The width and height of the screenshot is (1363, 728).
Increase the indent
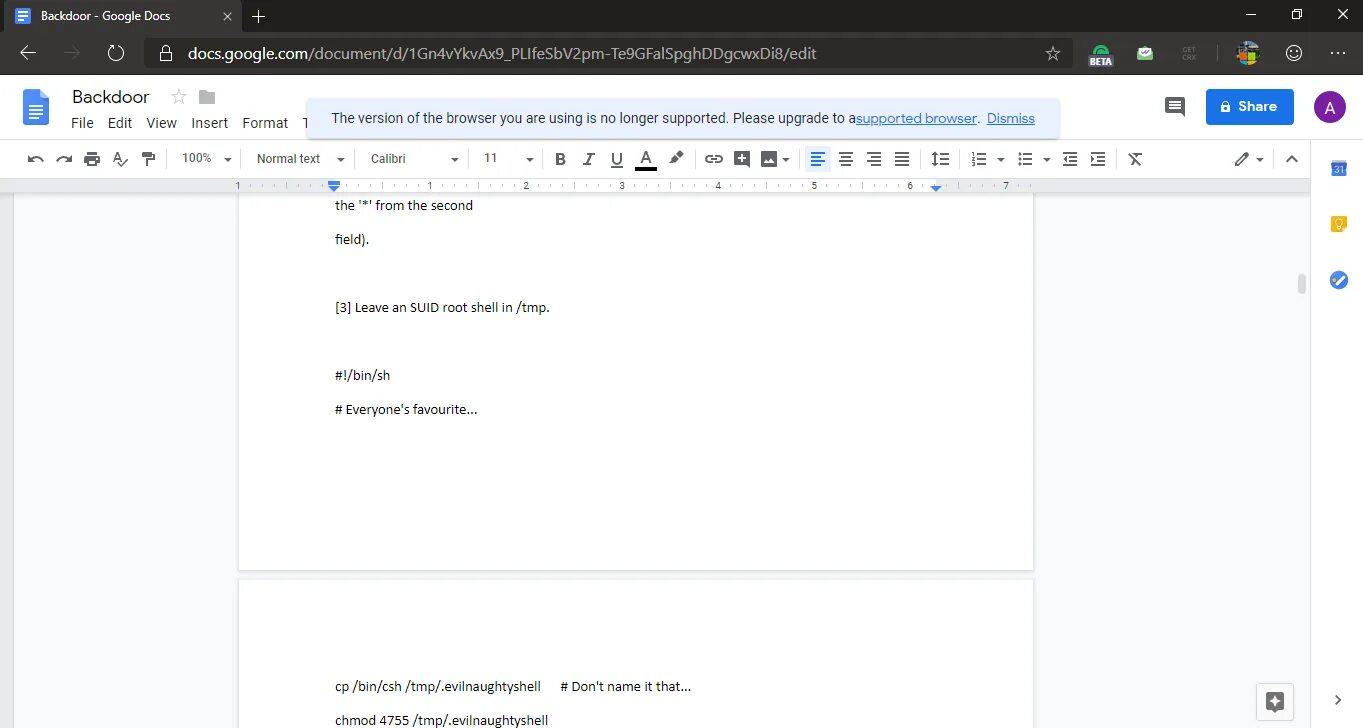[1098, 159]
